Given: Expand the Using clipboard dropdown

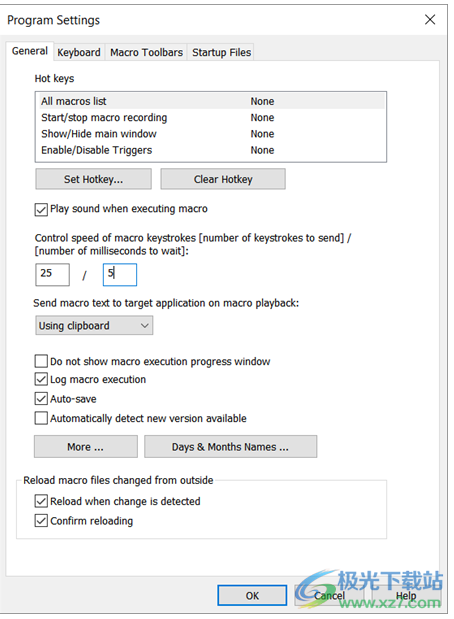Looking at the screenshot, I should pyautogui.click(x=94, y=326).
